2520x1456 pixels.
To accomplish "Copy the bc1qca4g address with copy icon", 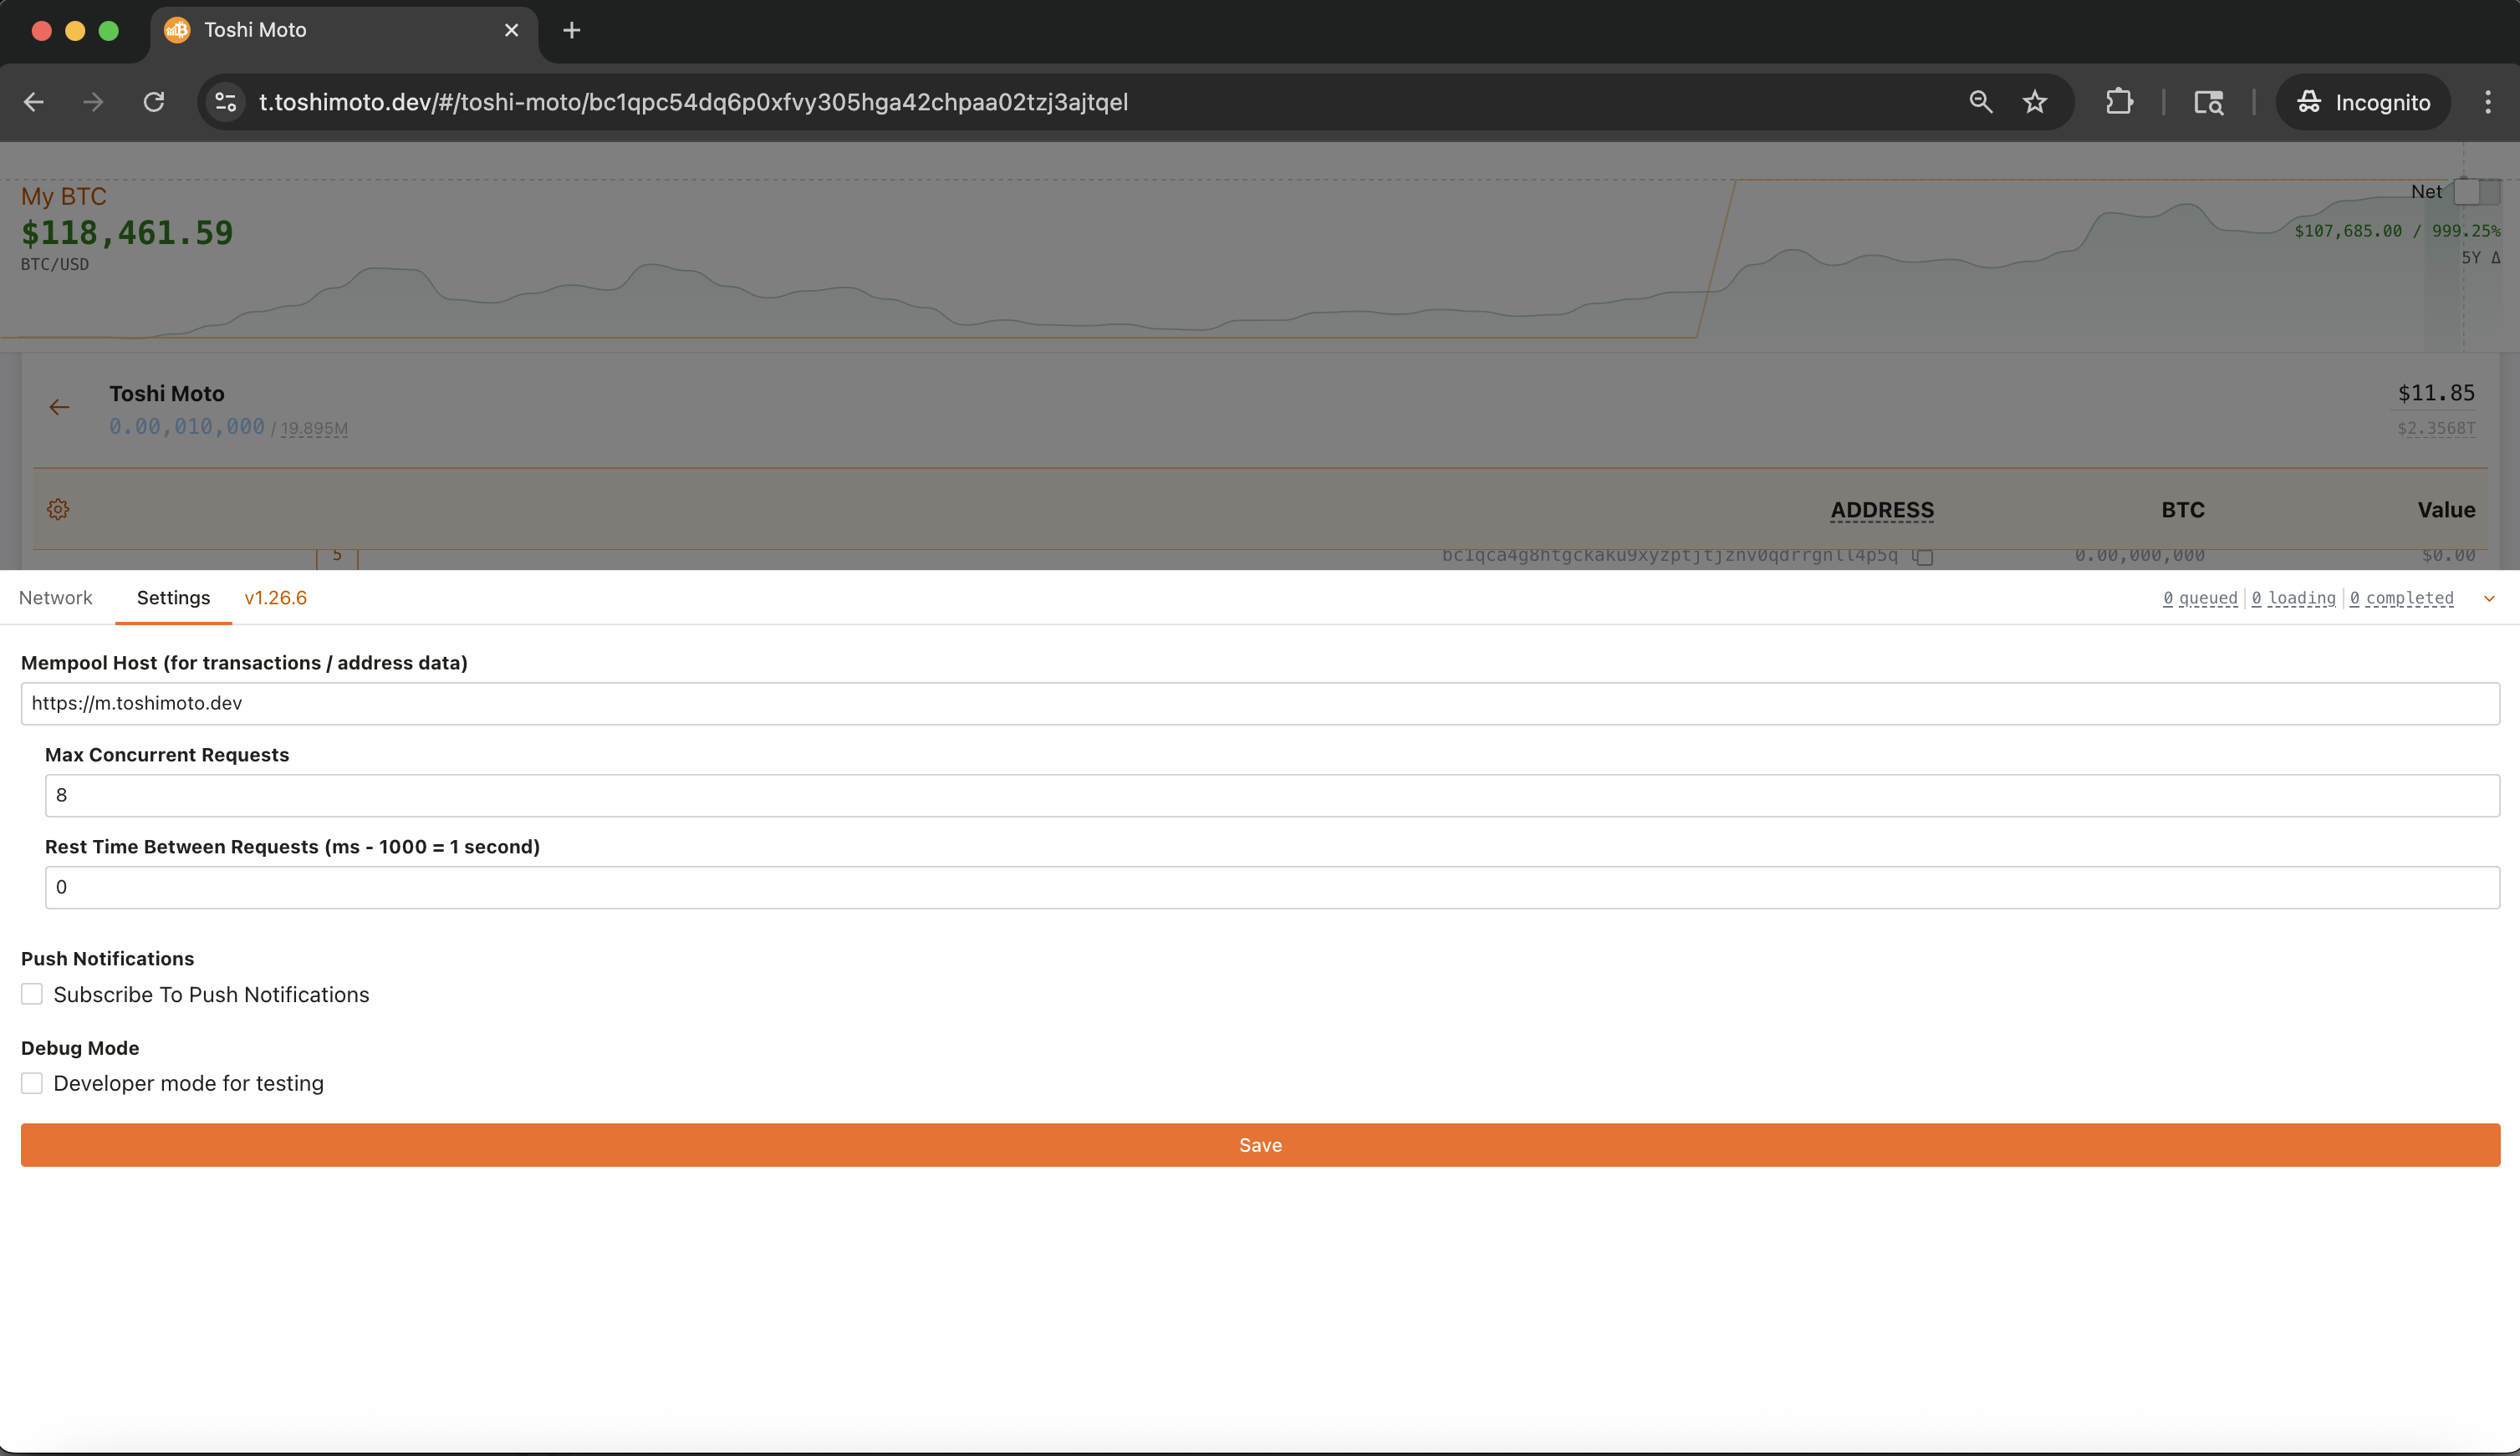I will coord(1923,556).
